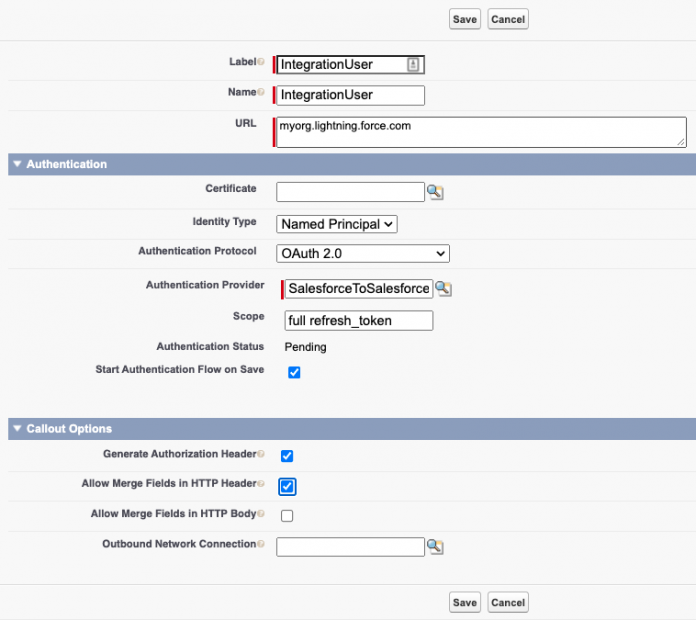Click the bottom Cancel button
The image size is (696, 620).
tap(508, 602)
